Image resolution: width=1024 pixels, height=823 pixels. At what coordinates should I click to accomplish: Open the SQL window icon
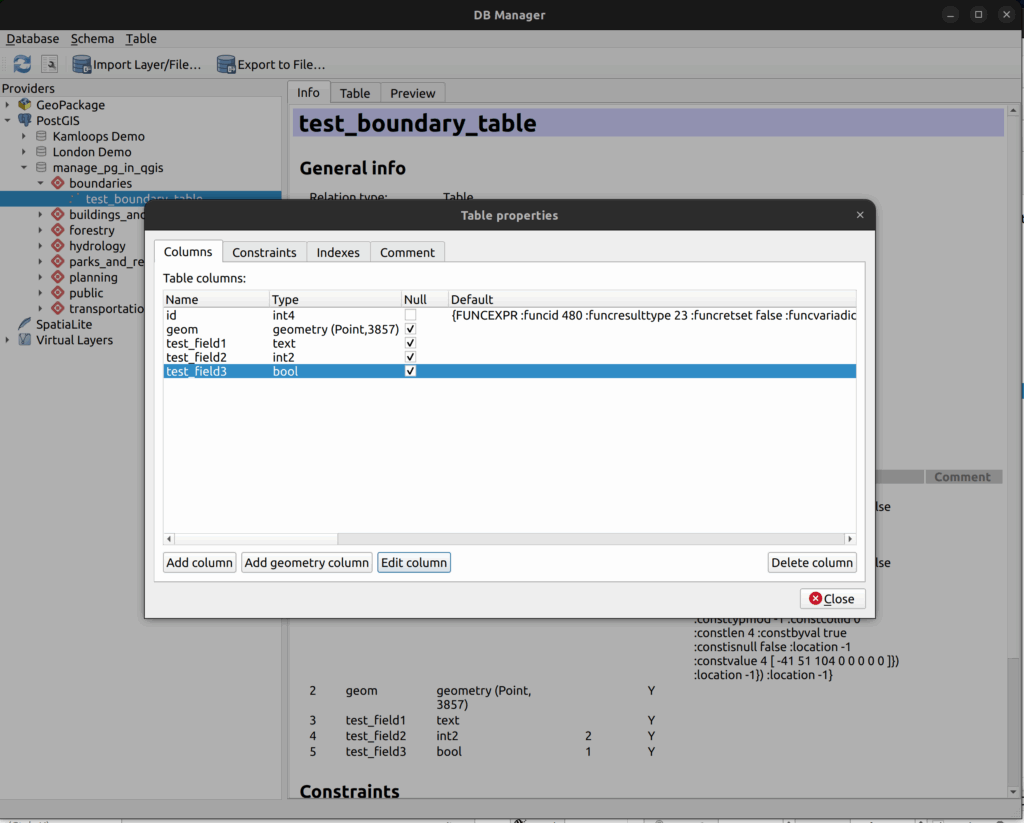(x=49, y=64)
